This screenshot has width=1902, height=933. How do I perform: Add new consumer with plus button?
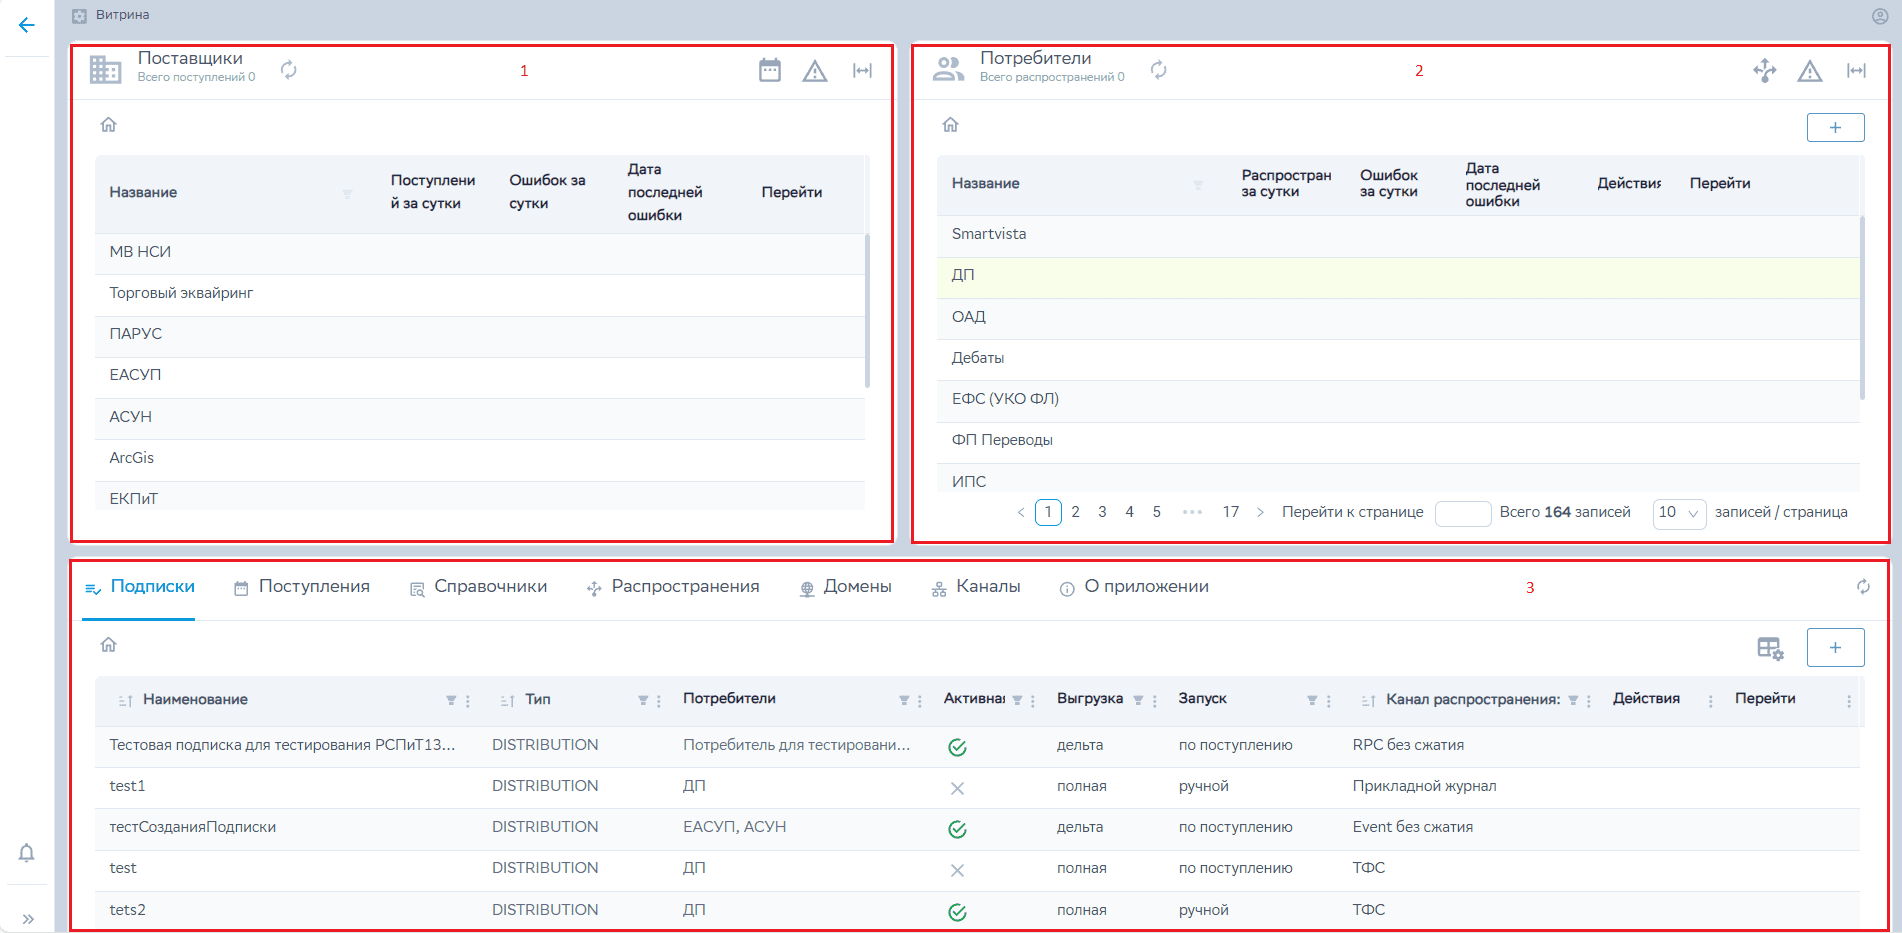(1835, 127)
